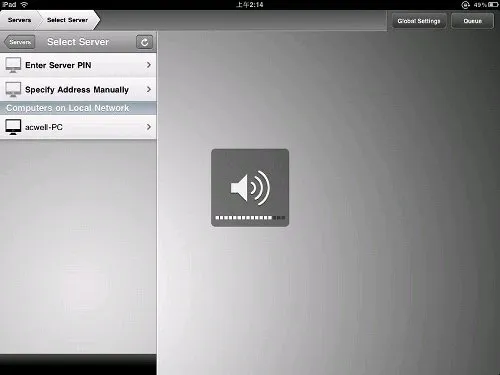Tap the speaker volume overlay icon

[250, 188]
